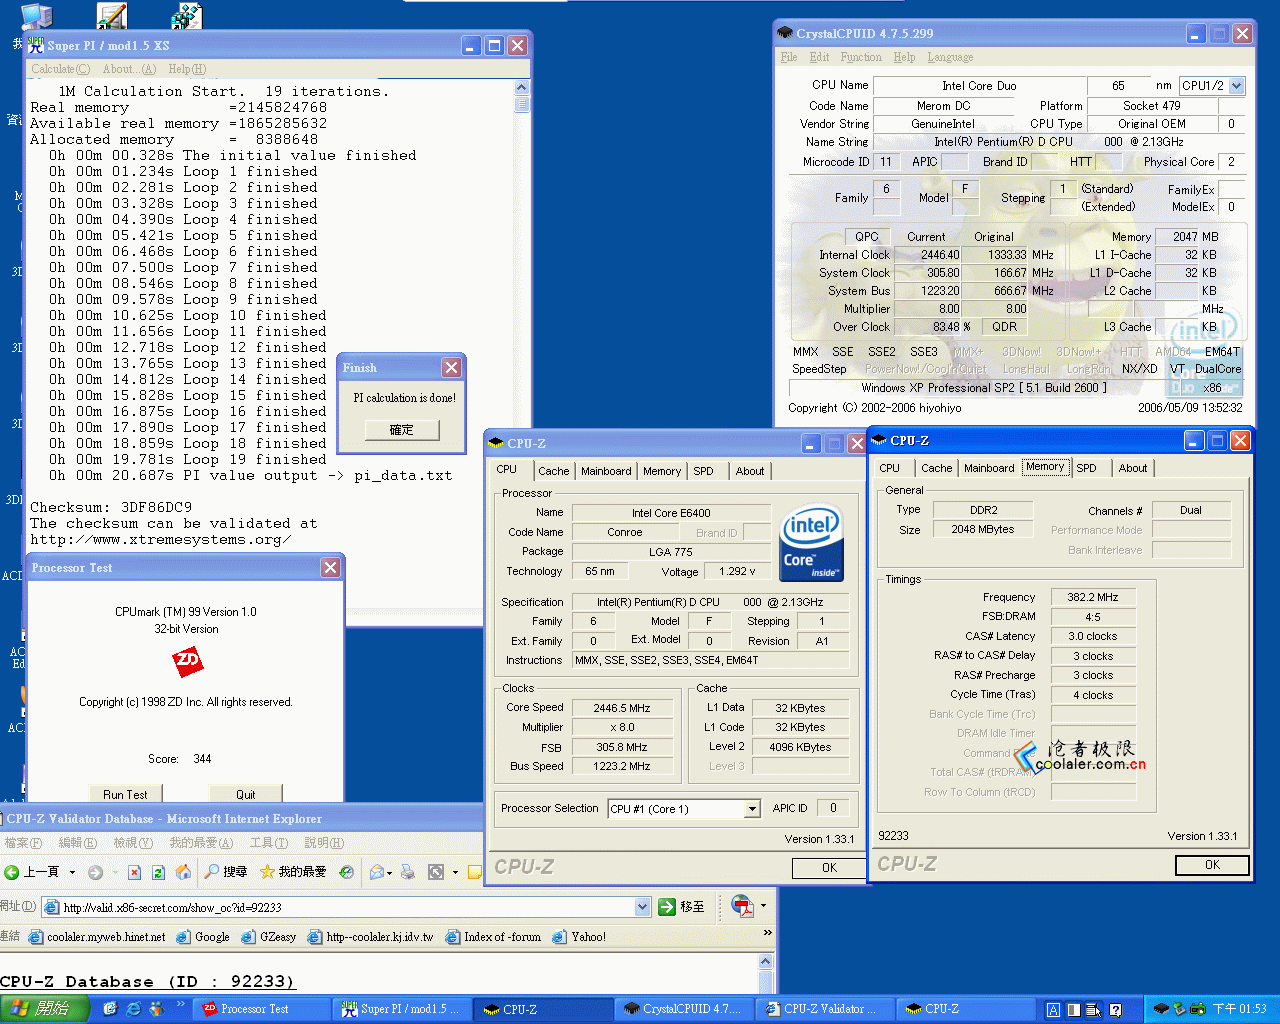
Task: Click the IE Mail envelope icon
Action: pos(377,872)
